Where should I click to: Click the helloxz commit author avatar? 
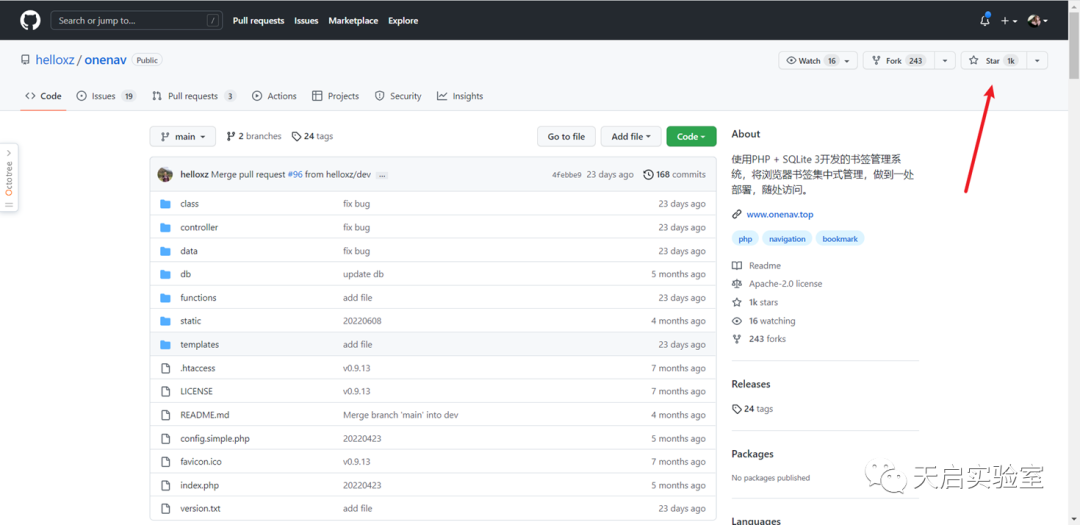tap(165, 174)
